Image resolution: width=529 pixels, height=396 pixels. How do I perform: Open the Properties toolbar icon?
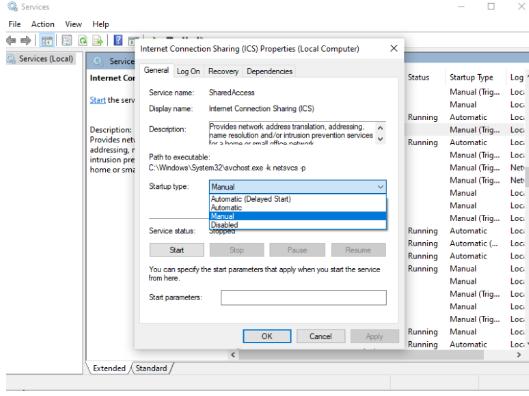(67, 41)
